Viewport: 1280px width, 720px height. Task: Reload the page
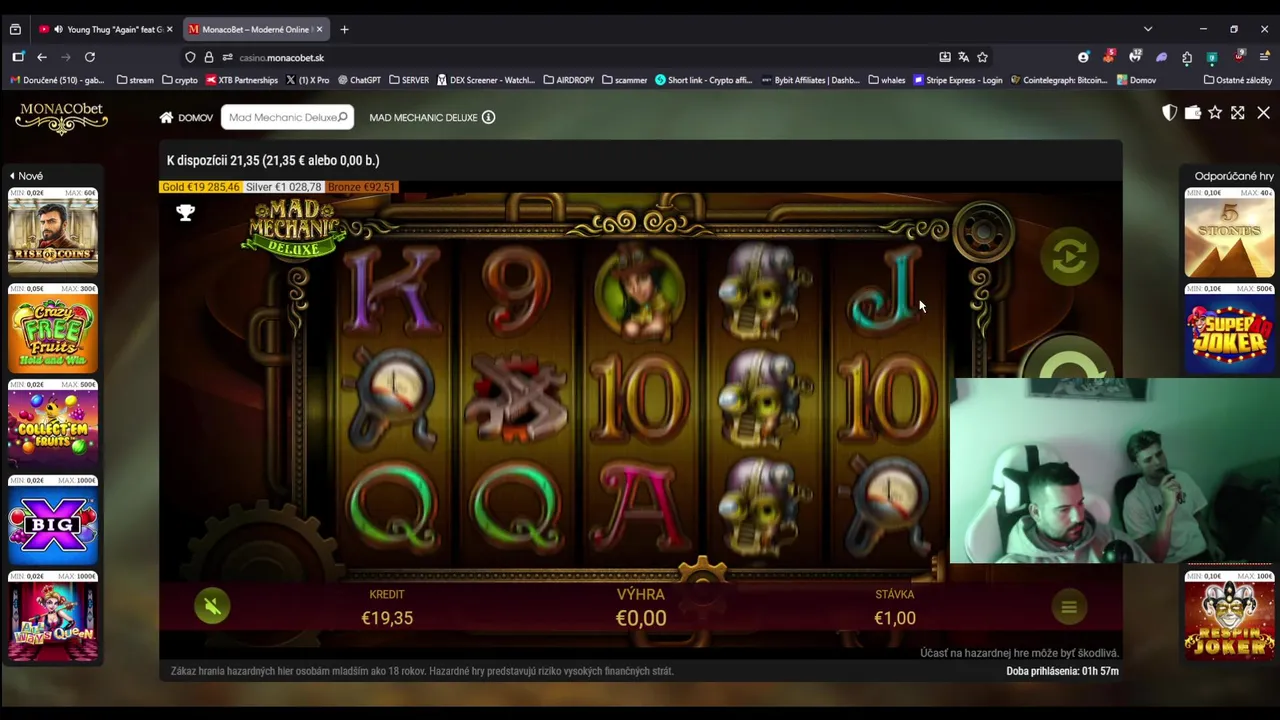(x=90, y=57)
